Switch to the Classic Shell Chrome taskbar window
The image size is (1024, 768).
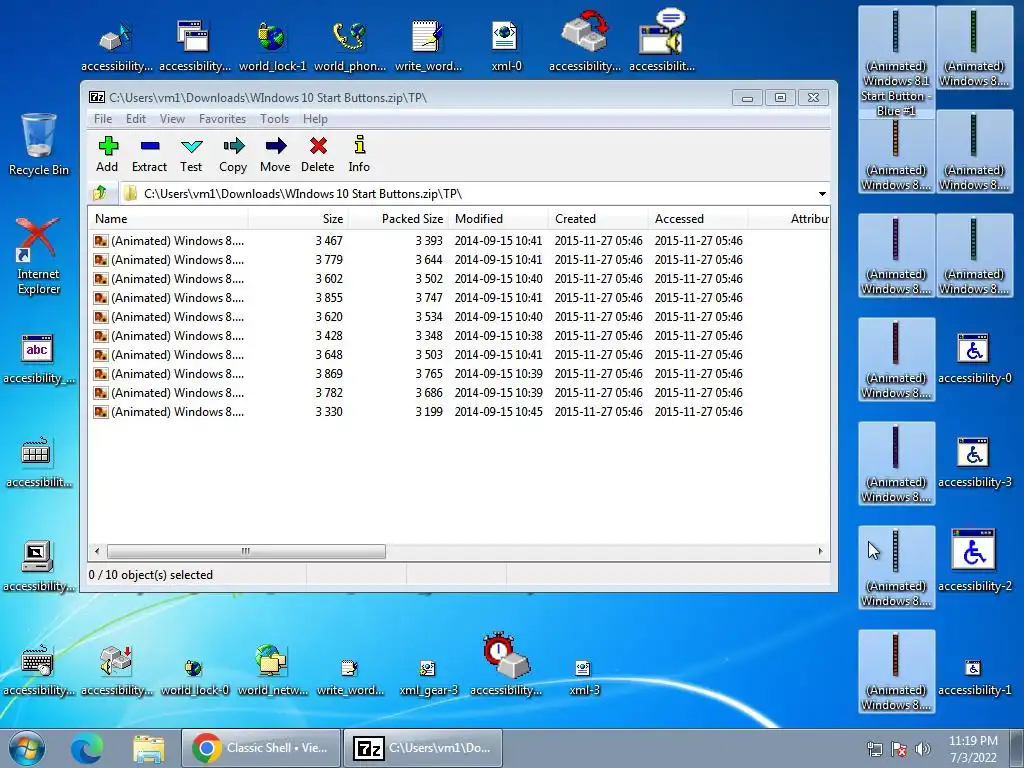[x=261, y=748]
